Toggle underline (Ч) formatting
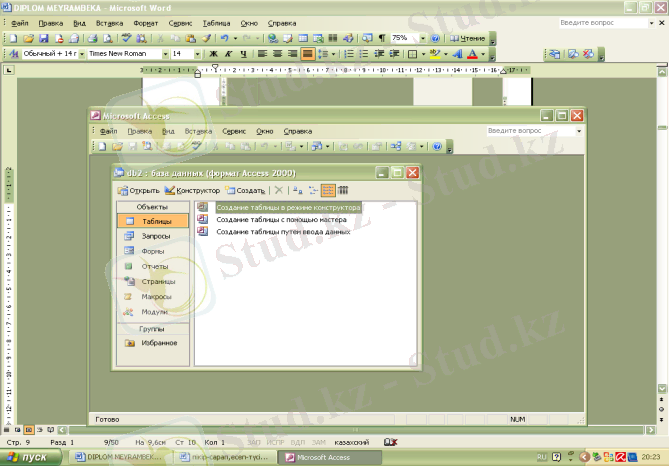Image resolution: width=669 pixels, height=466 pixels. pos(244,54)
